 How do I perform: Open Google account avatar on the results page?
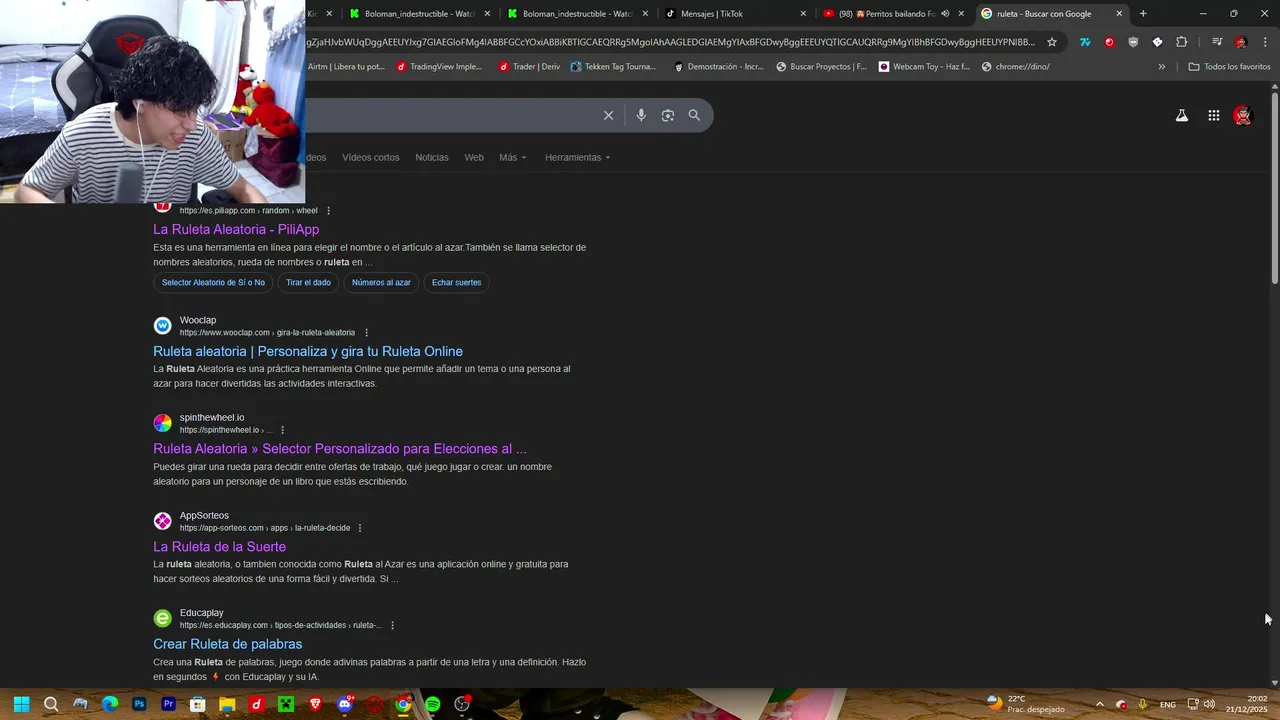click(1242, 116)
